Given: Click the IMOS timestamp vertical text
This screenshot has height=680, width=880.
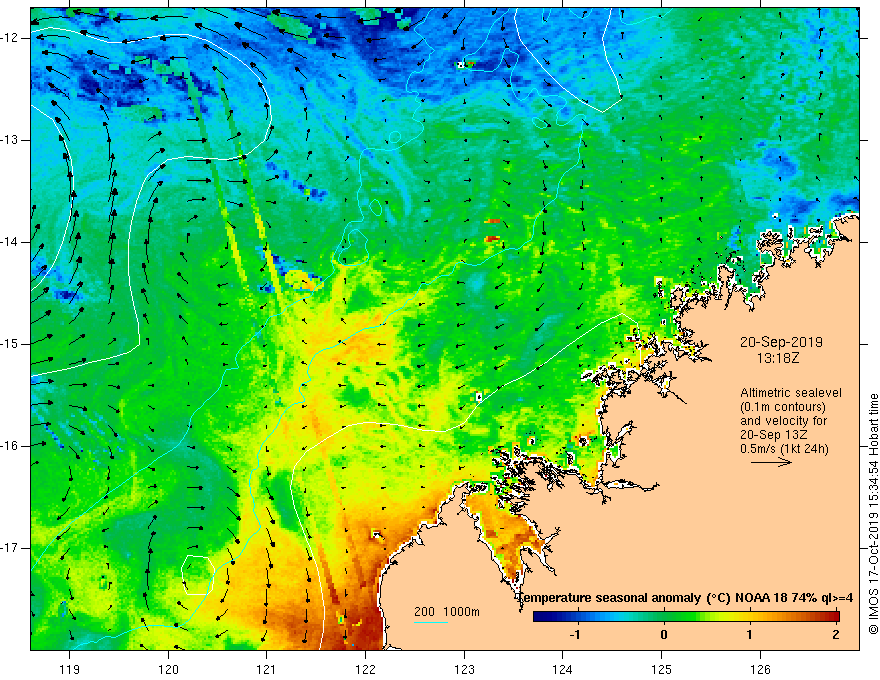Looking at the screenshot, I should (873, 514).
